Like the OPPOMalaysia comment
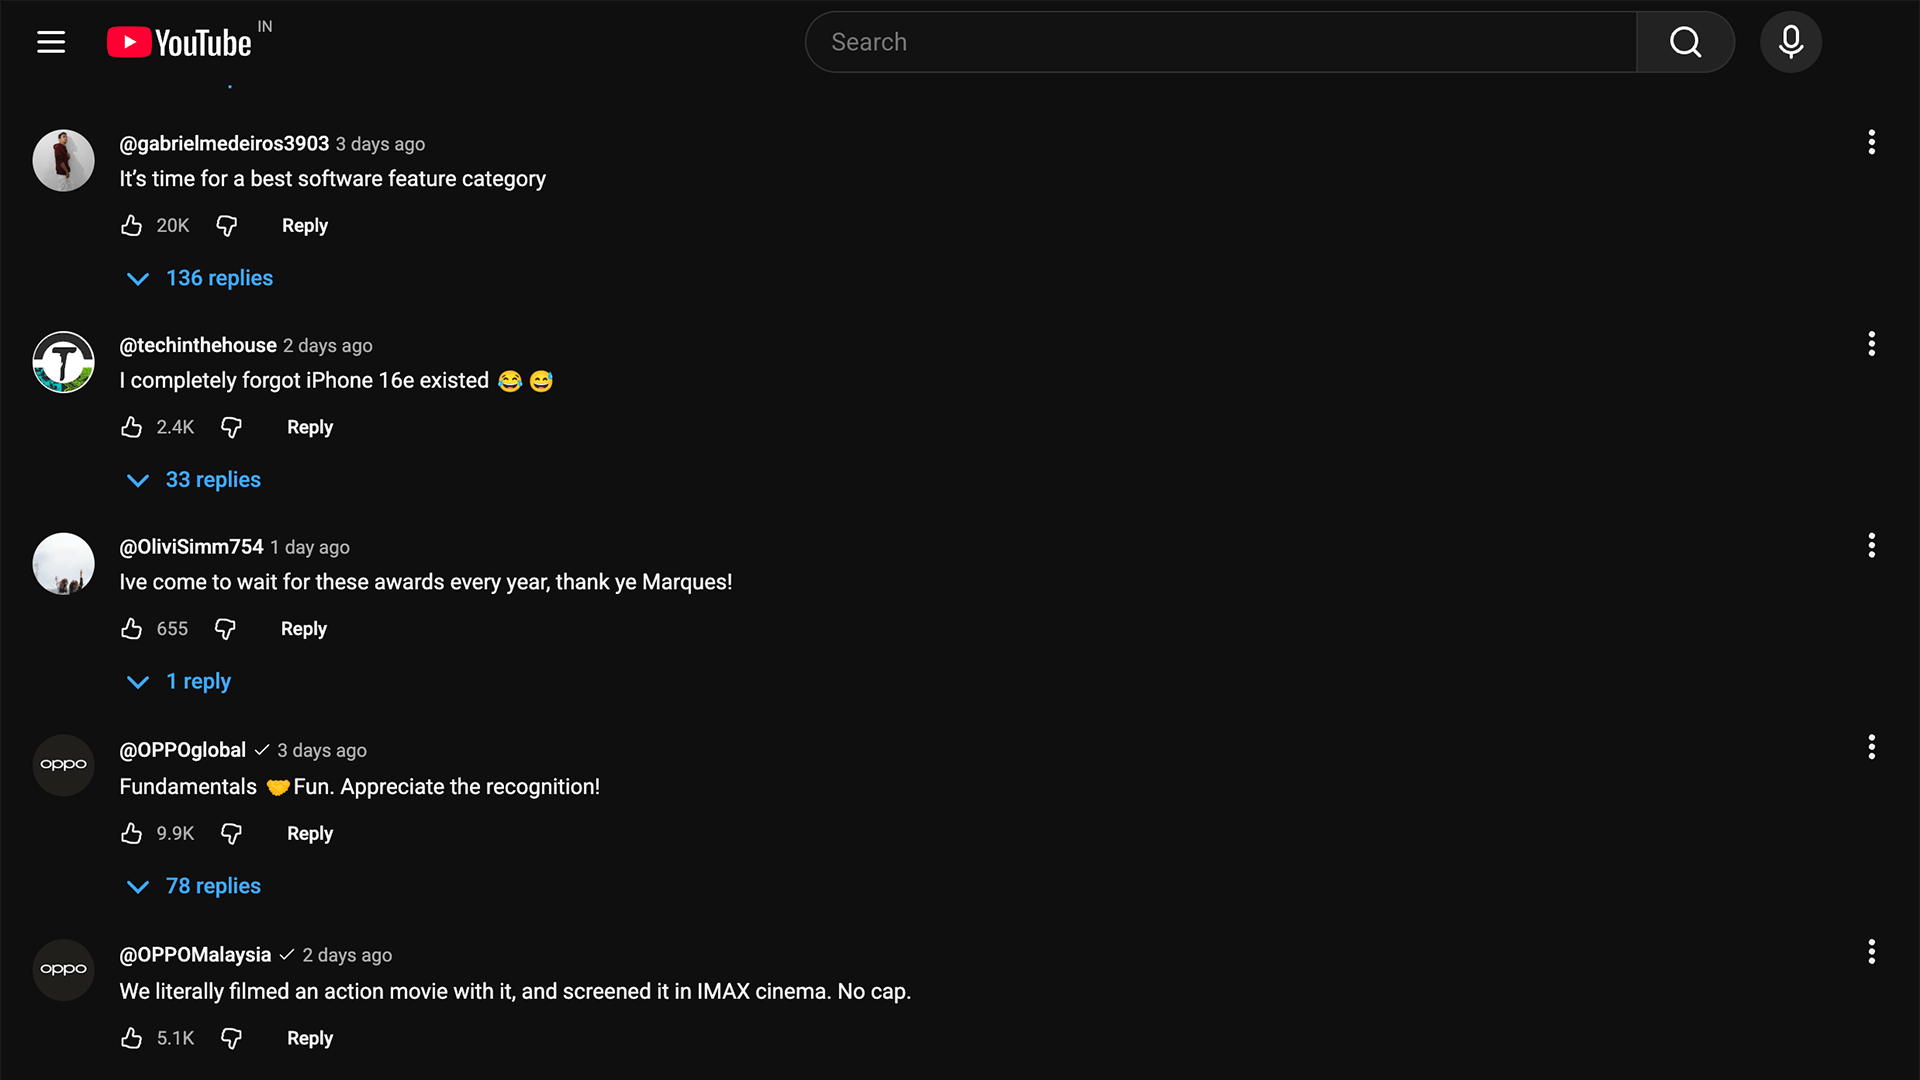Image resolution: width=1920 pixels, height=1080 pixels. tap(131, 1038)
